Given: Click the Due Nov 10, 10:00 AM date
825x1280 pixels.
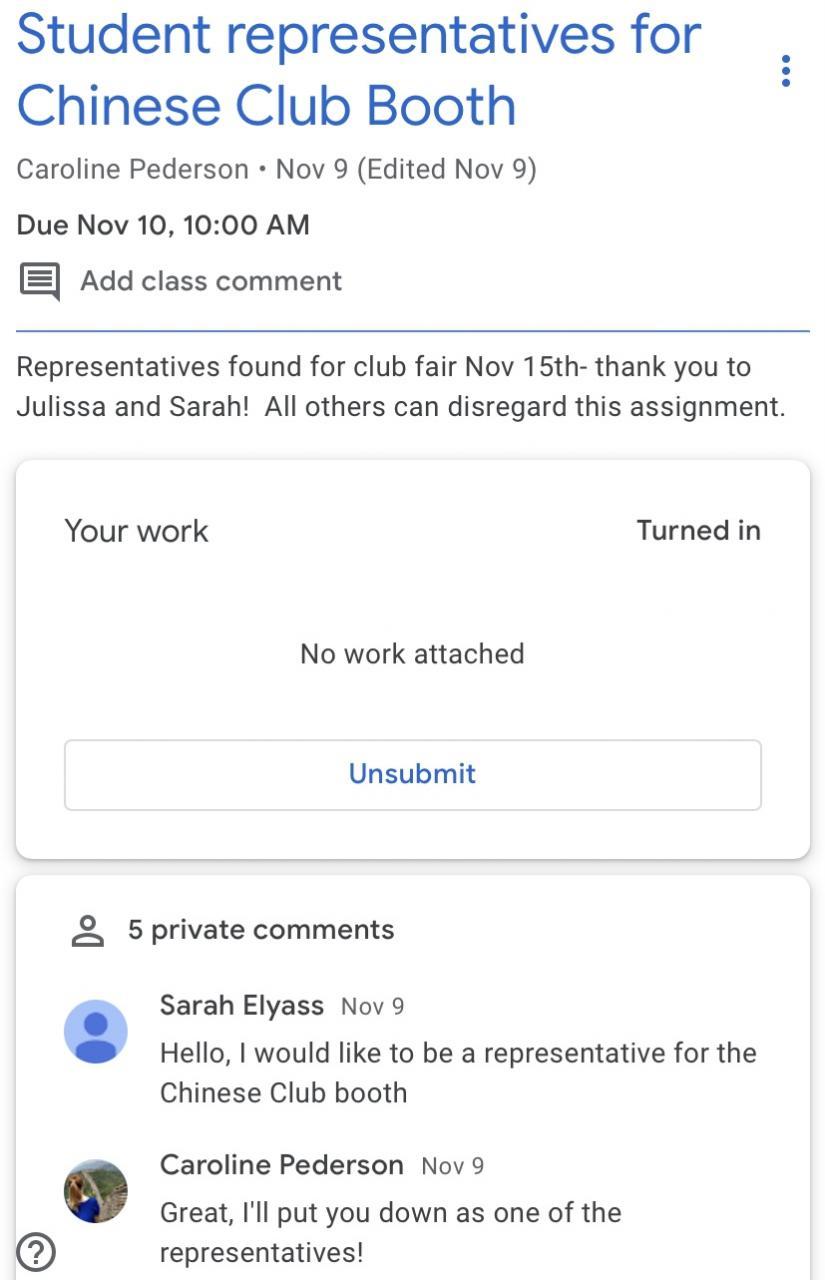Looking at the screenshot, I should pos(163,225).
